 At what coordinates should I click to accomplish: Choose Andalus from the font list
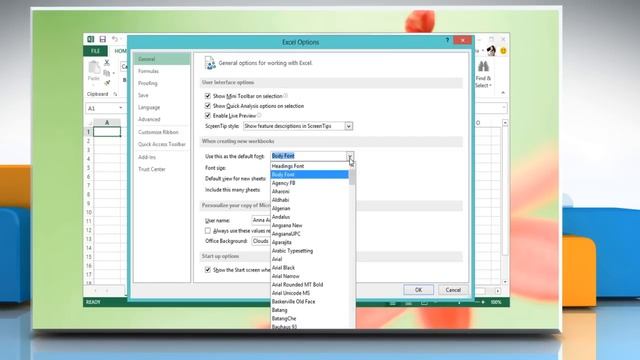click(x=310, y=217)
